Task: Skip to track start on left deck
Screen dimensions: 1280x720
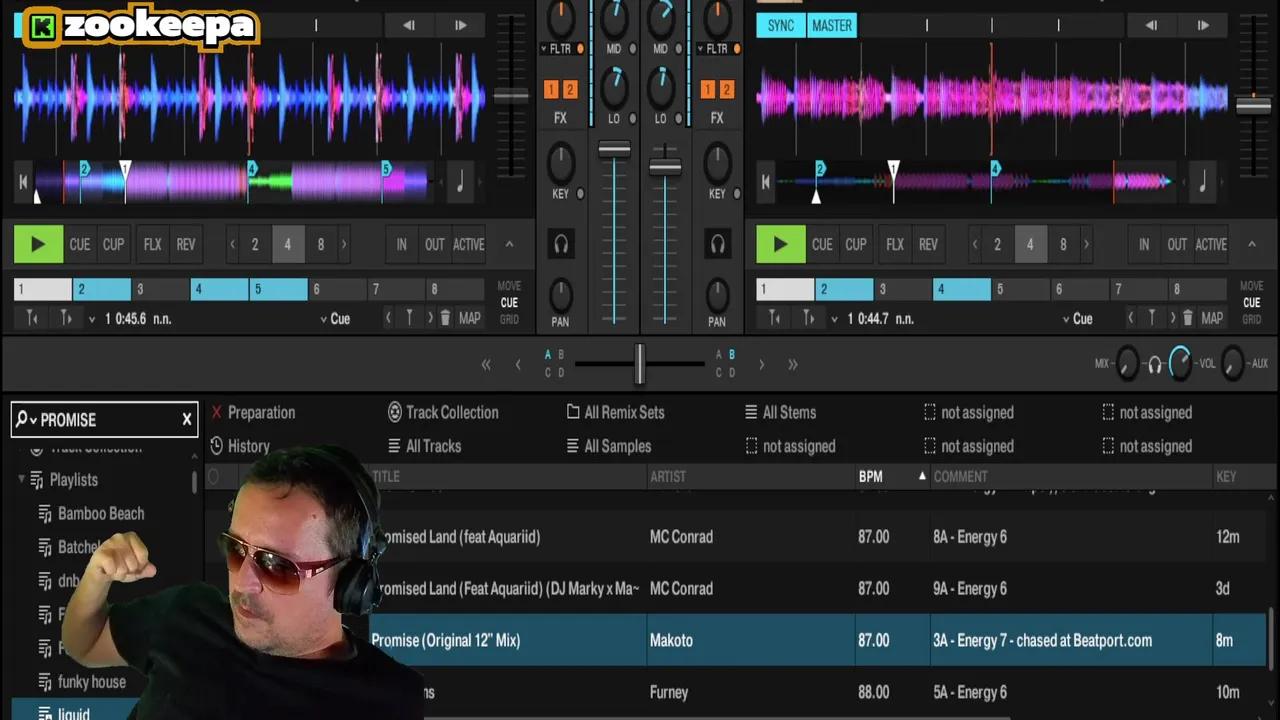Action: pyautogui.click(x=23, y=182)
